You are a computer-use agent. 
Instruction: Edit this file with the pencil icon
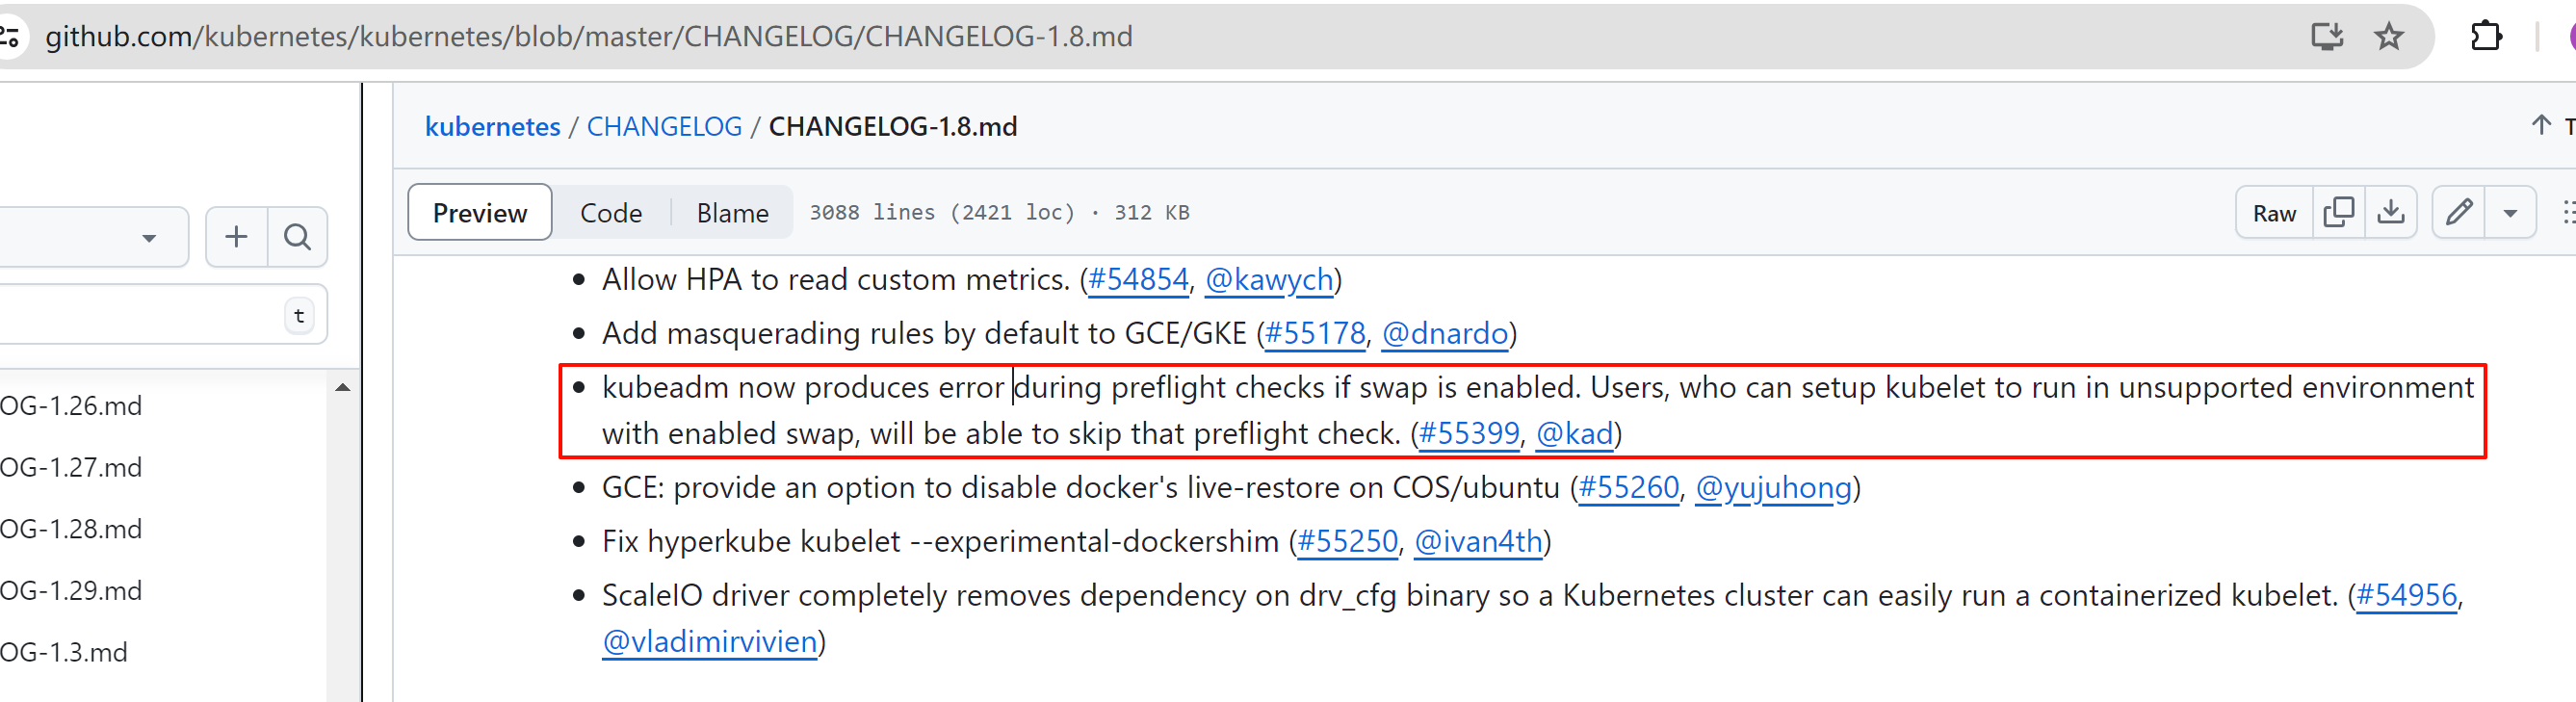pyautogui.click(x=2459, y=212)
